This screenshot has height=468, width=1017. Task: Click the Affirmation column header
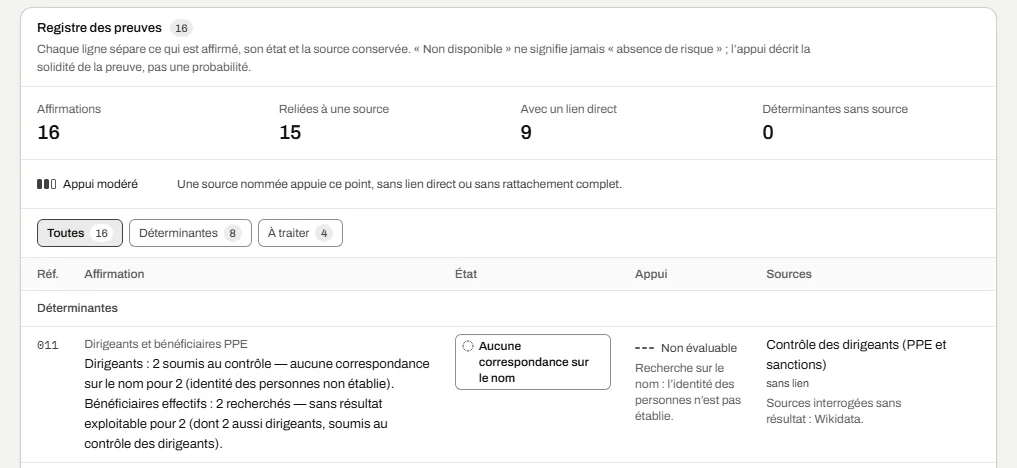click(114, 274)
